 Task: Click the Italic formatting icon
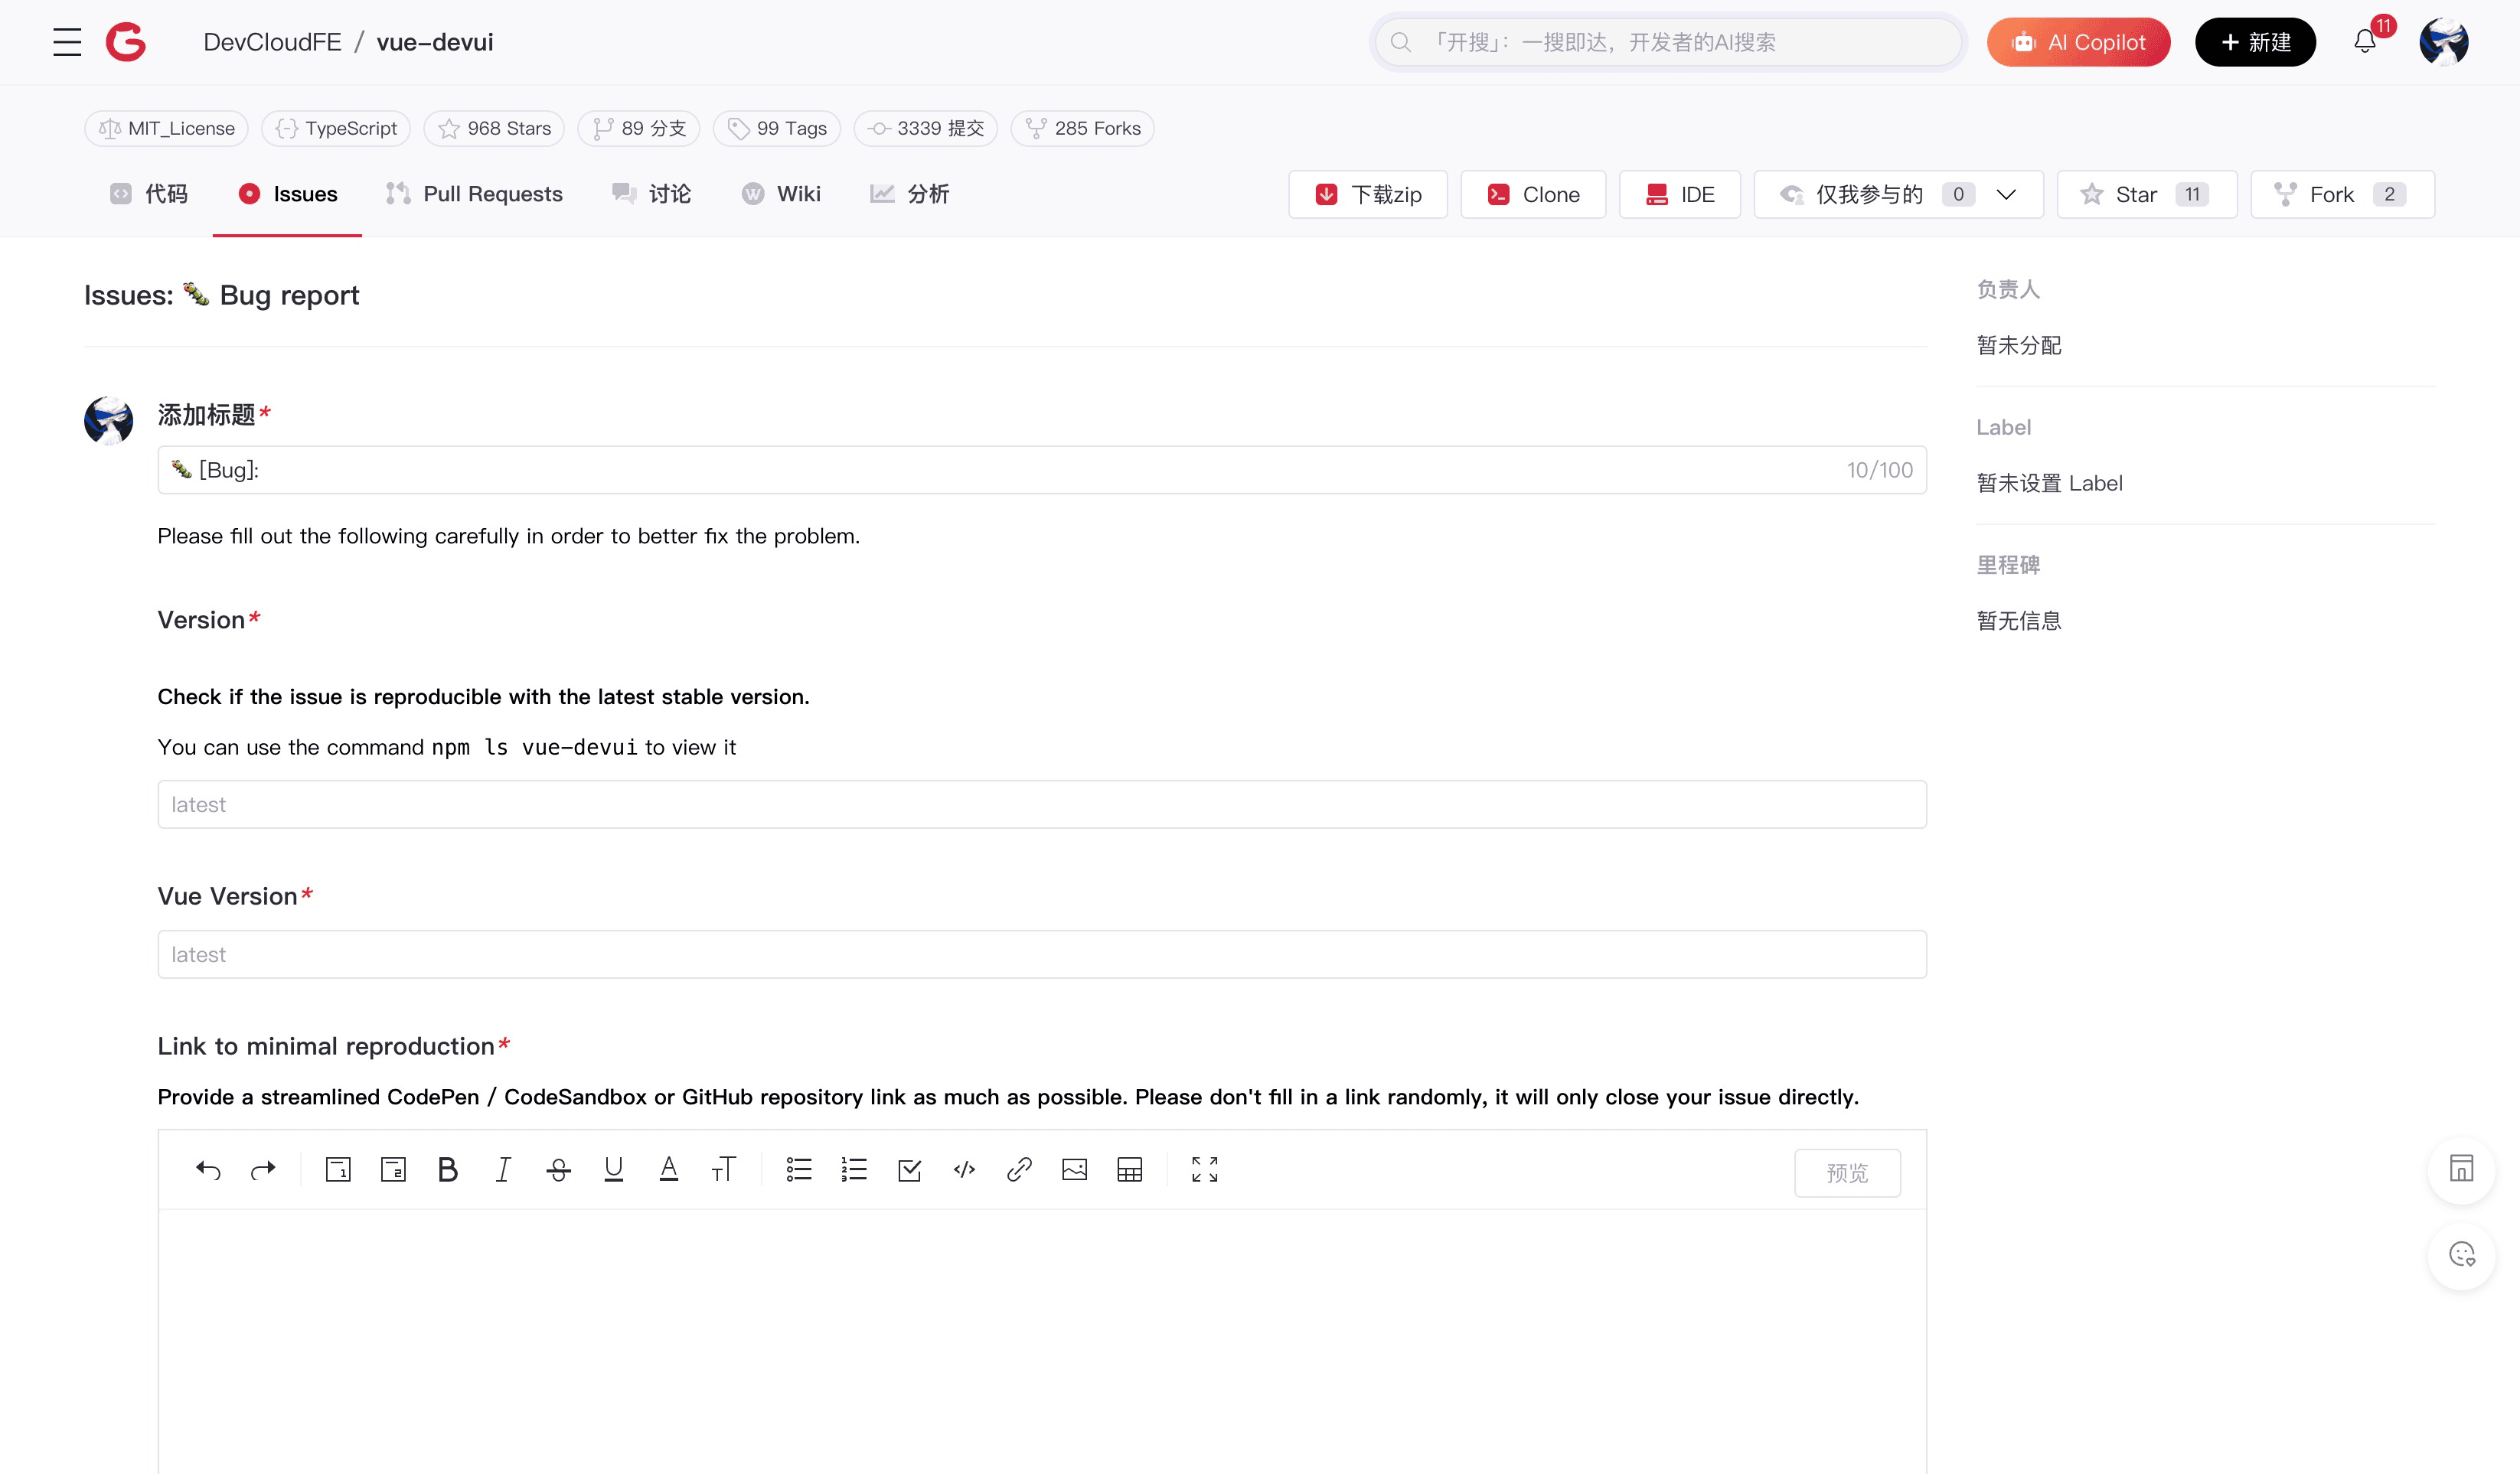(x=503, y=1169)
